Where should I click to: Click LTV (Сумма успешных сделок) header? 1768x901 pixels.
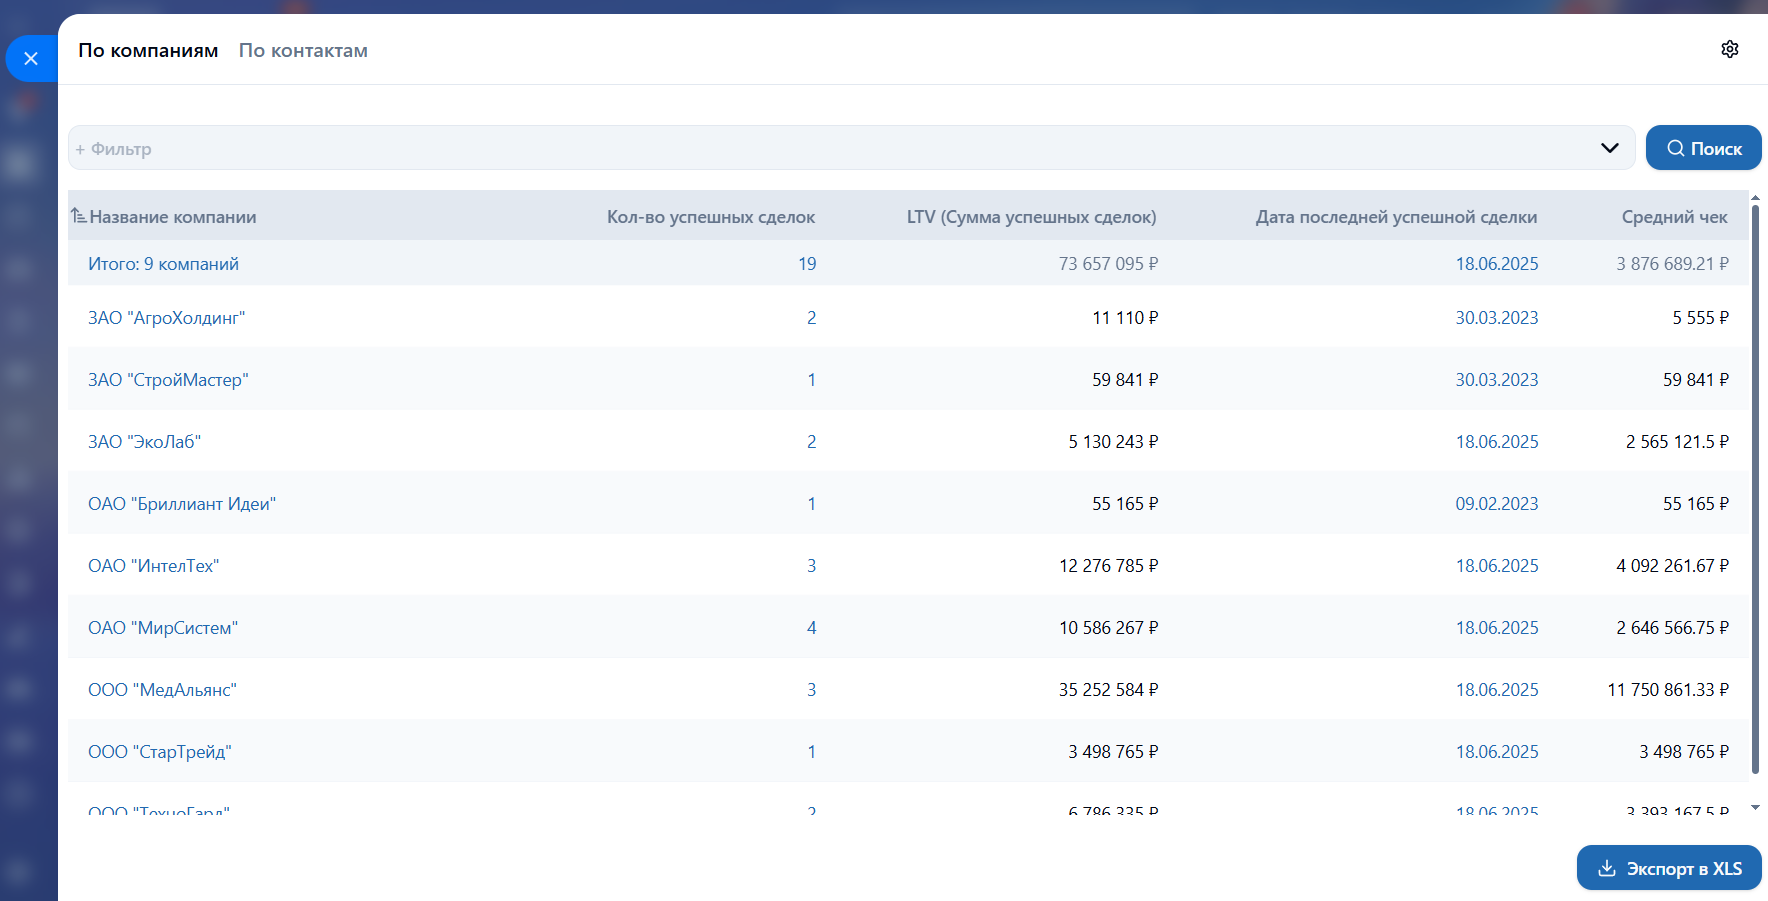pos(1031,217)
